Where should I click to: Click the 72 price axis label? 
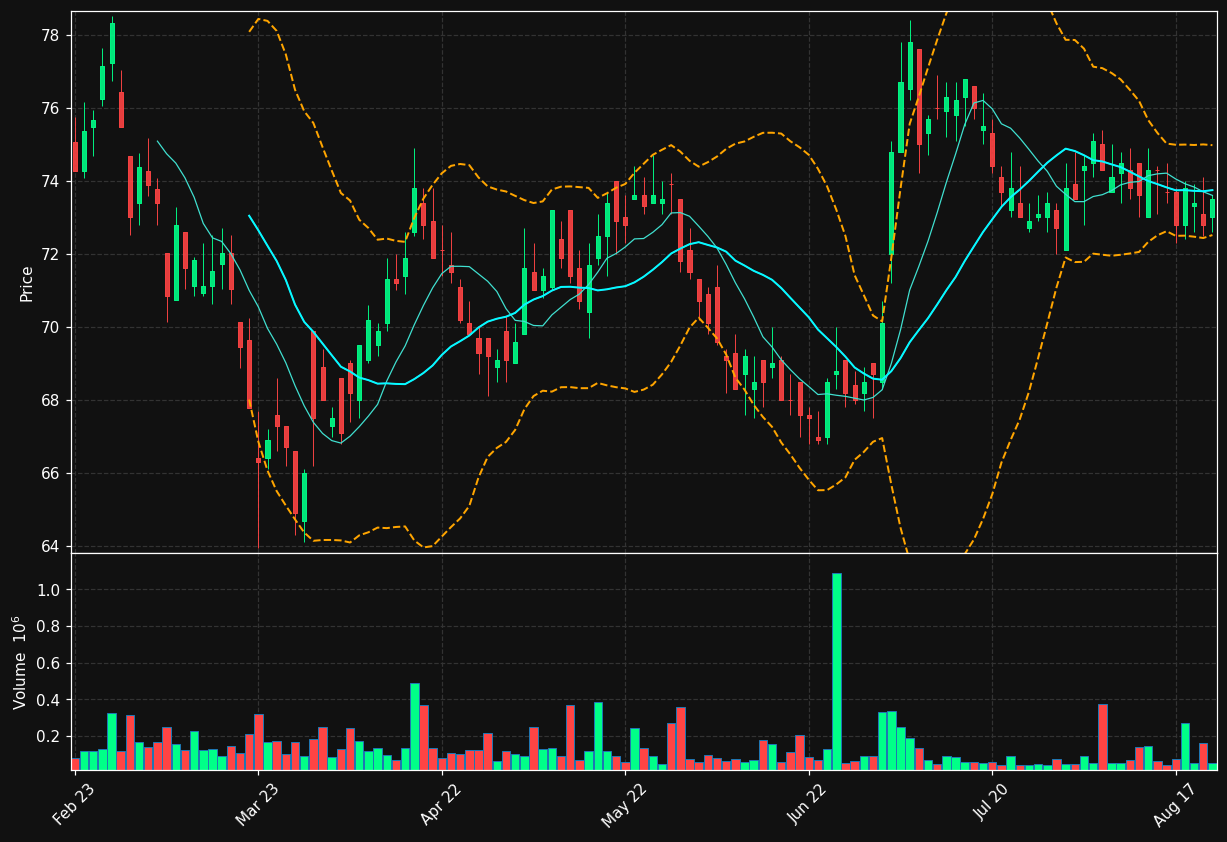[51, 255]
